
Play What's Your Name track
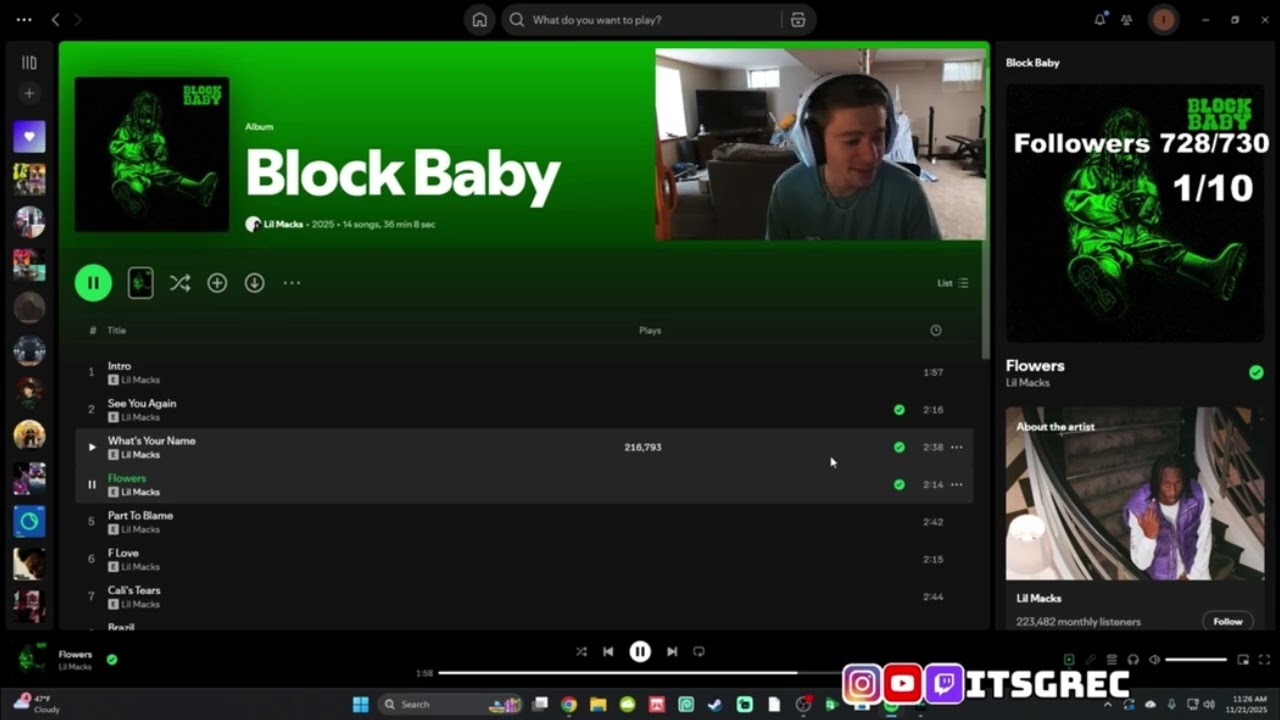92,447
